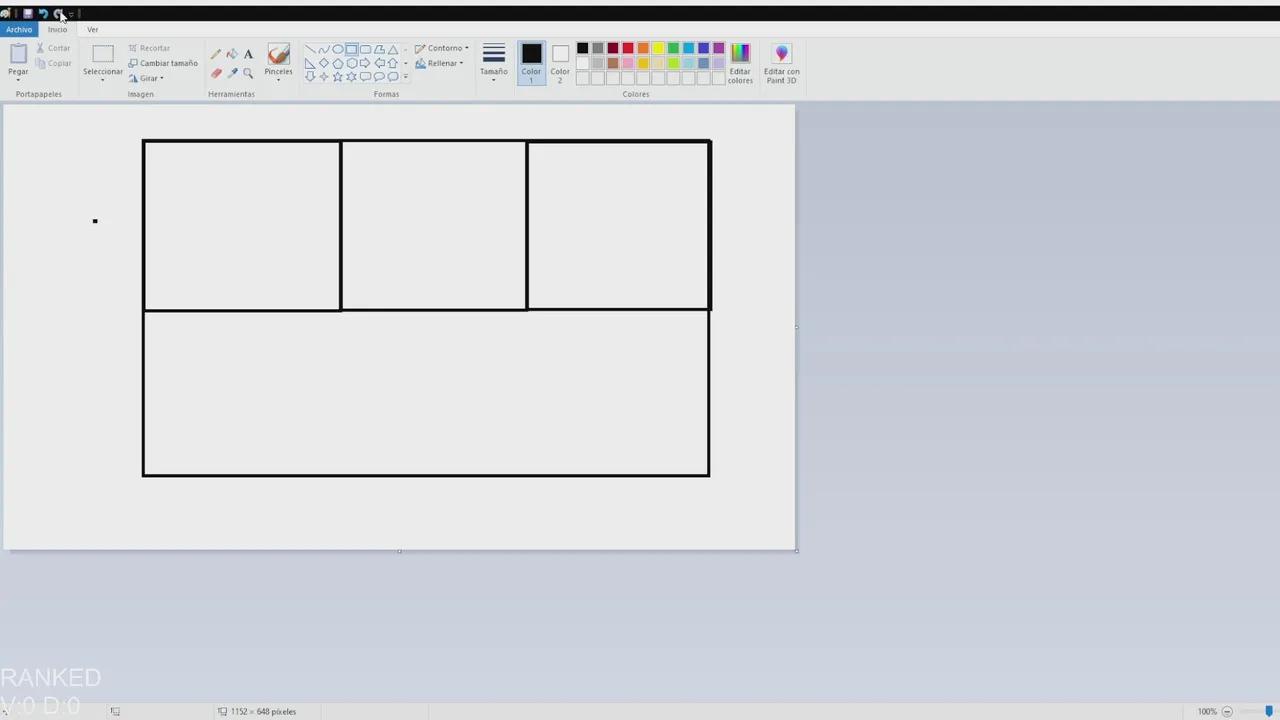The image size is (1280, 720).
Task: Select the Eraser tool
Action: 215,74
